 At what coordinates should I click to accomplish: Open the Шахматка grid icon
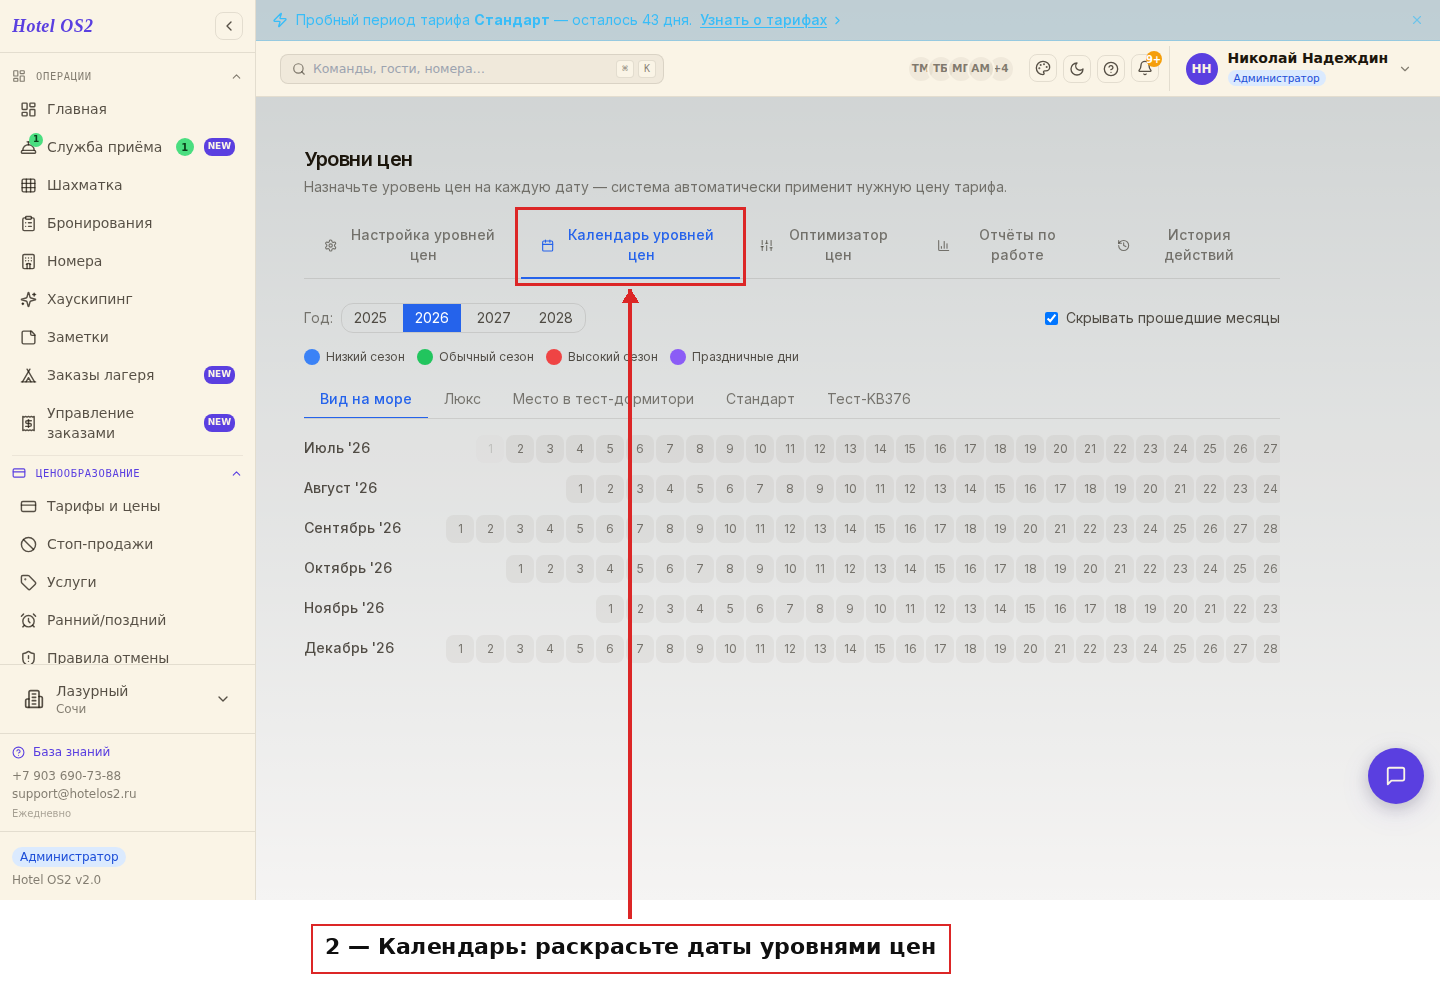pos(29,185)
